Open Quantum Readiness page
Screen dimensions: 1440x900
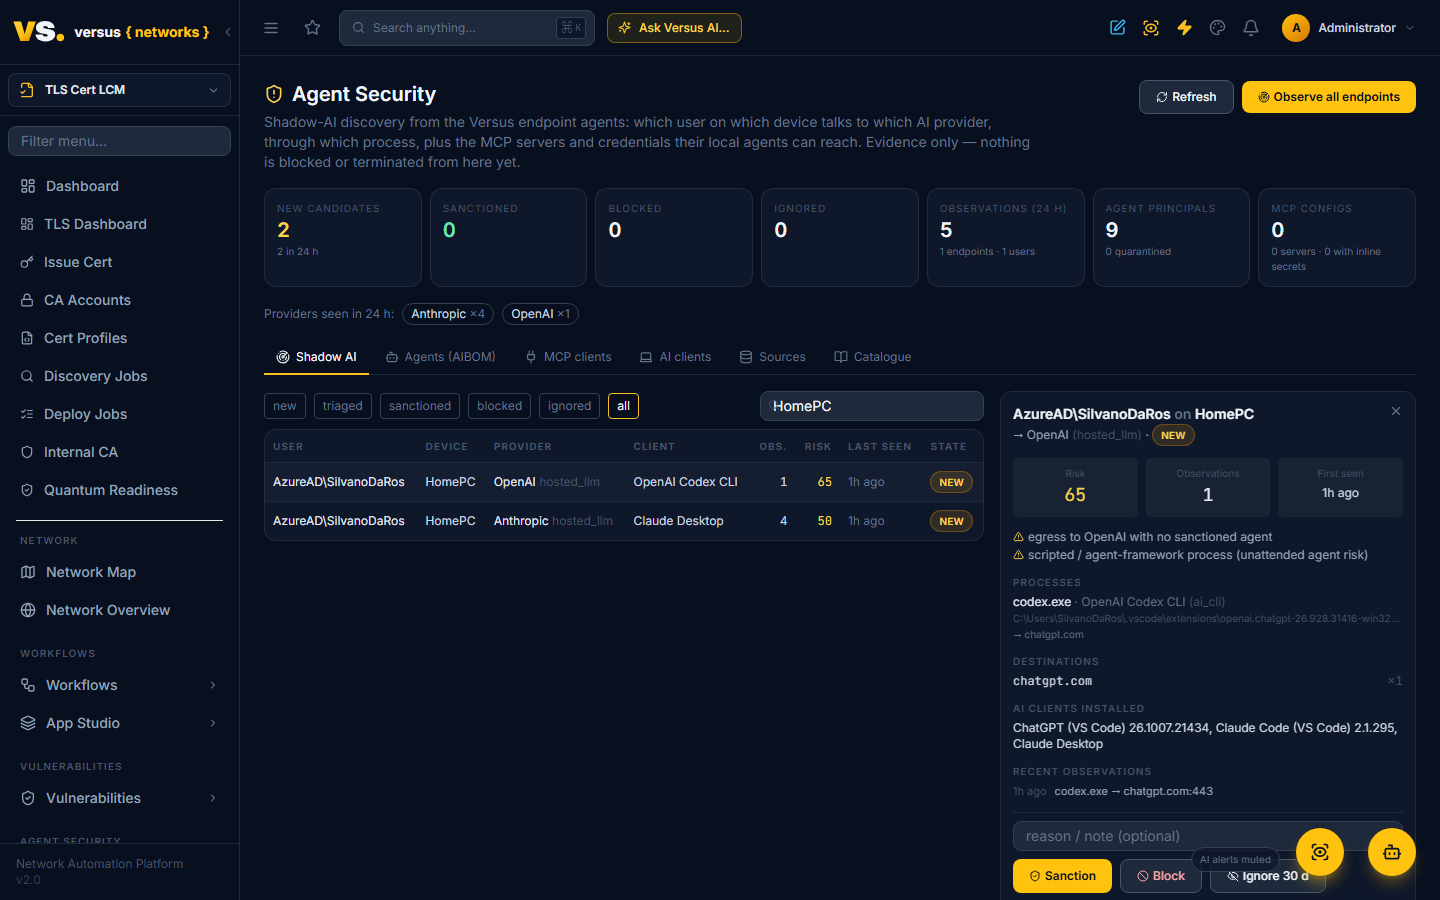point(119,490)
